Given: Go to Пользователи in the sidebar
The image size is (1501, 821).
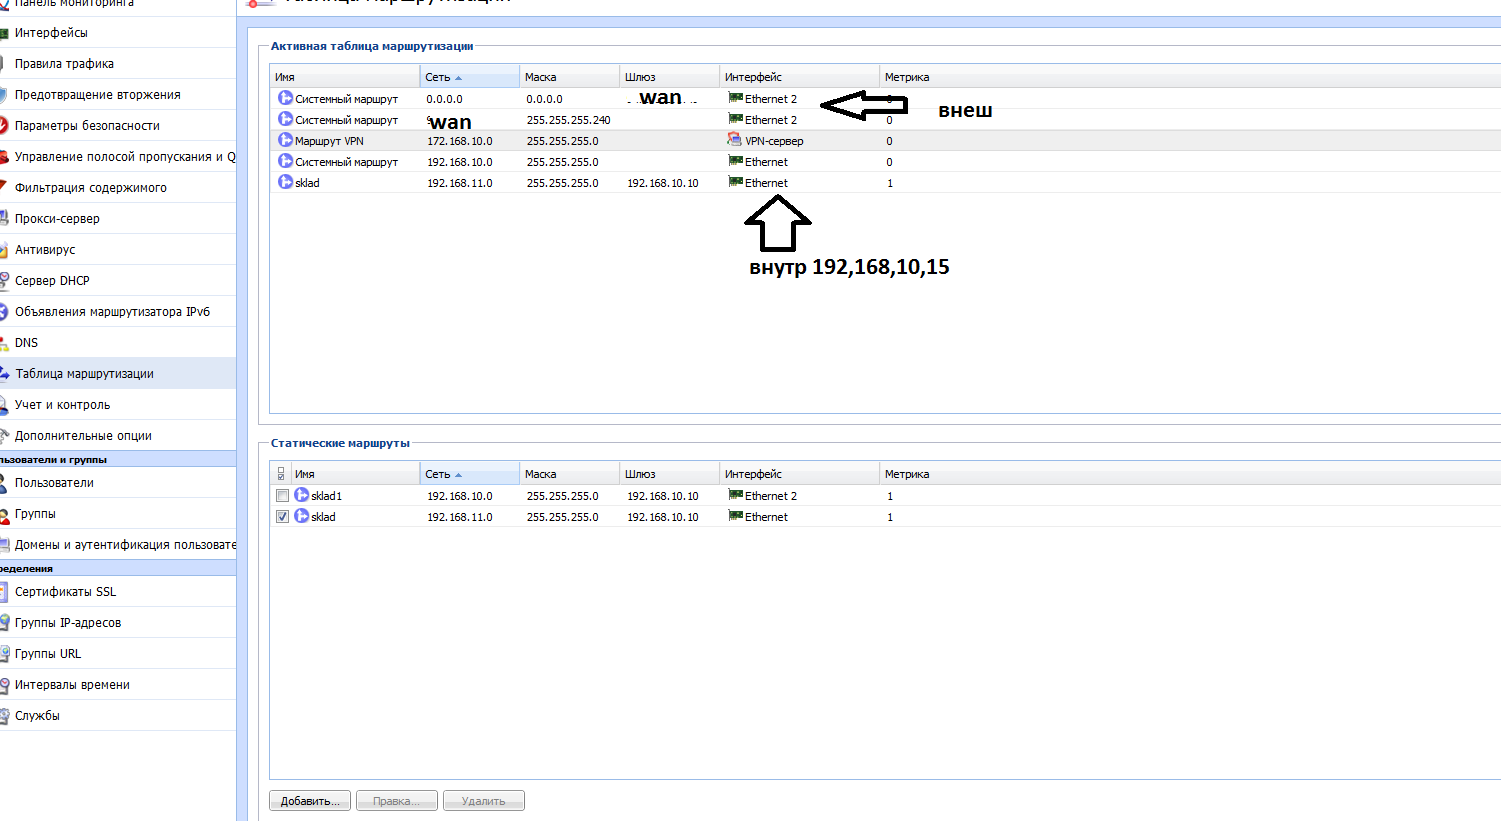Looking at the screenshot, I should coord(54,483).
